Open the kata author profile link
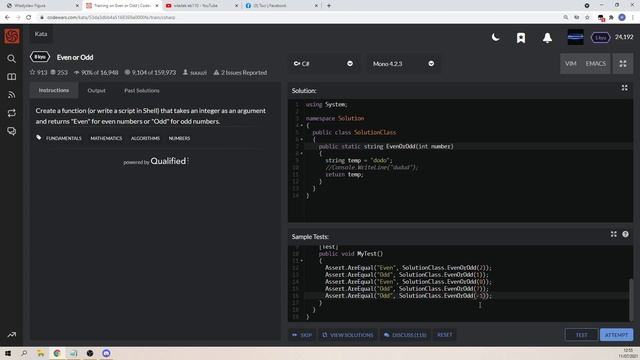Viewport: 640px width, 360px height. [195, 73]
